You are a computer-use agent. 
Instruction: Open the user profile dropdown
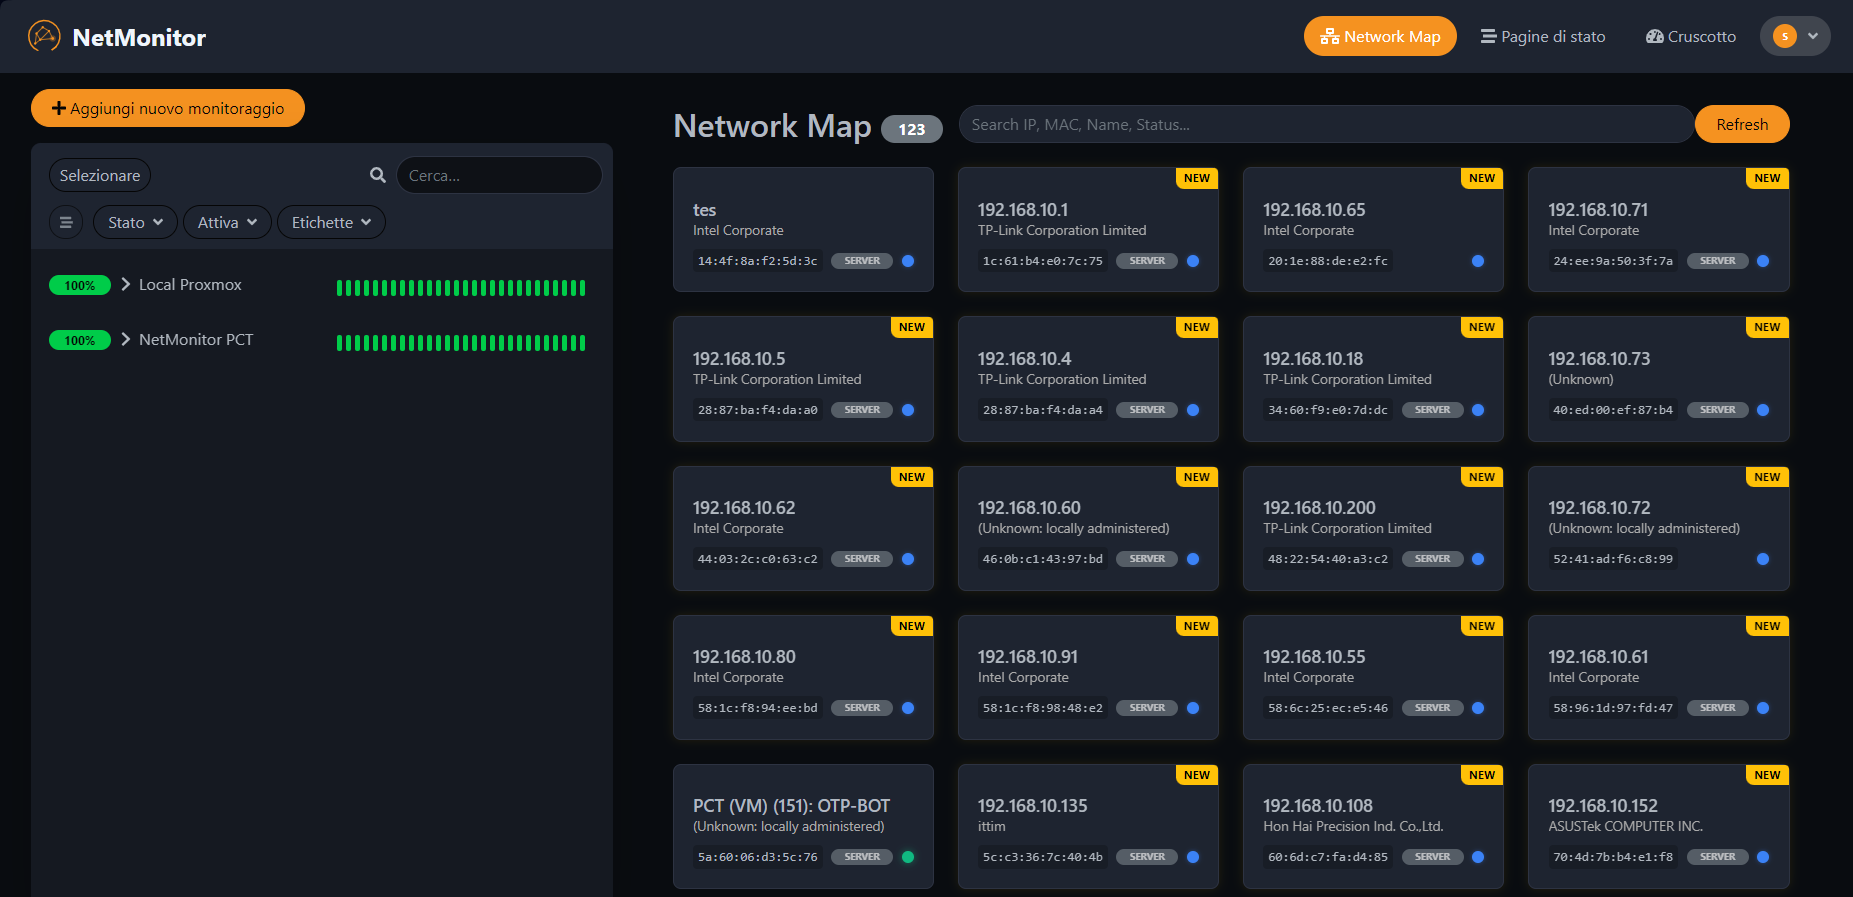pyautogui.click(x=1795, y=36)
